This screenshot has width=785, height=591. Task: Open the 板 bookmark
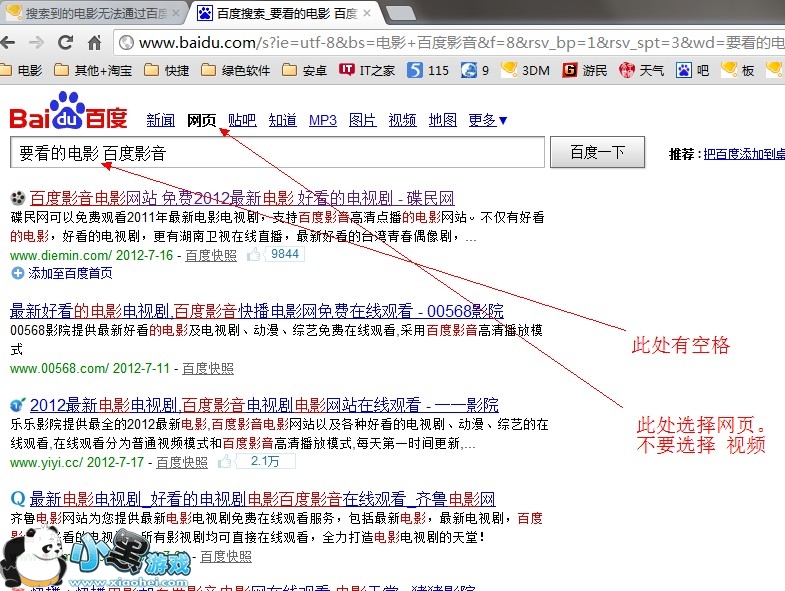tap(737, 70)
